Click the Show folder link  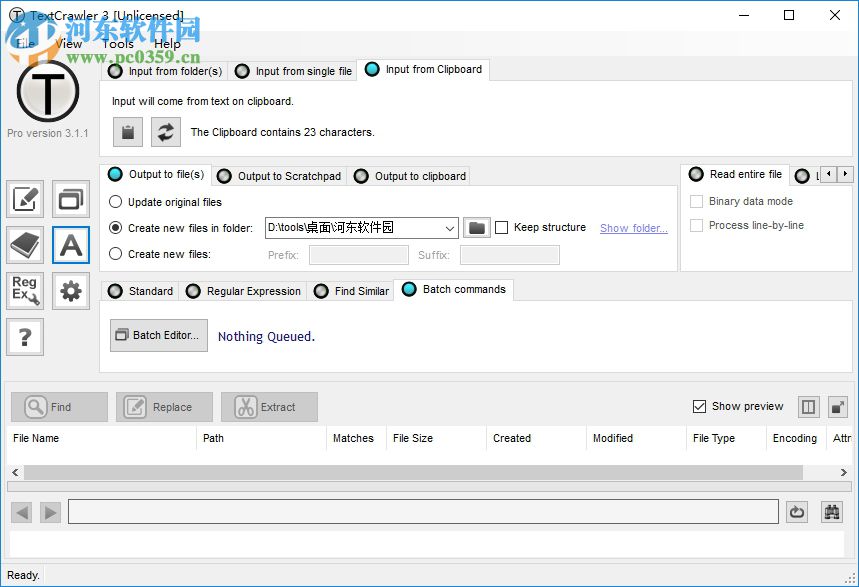pos(633,228)
